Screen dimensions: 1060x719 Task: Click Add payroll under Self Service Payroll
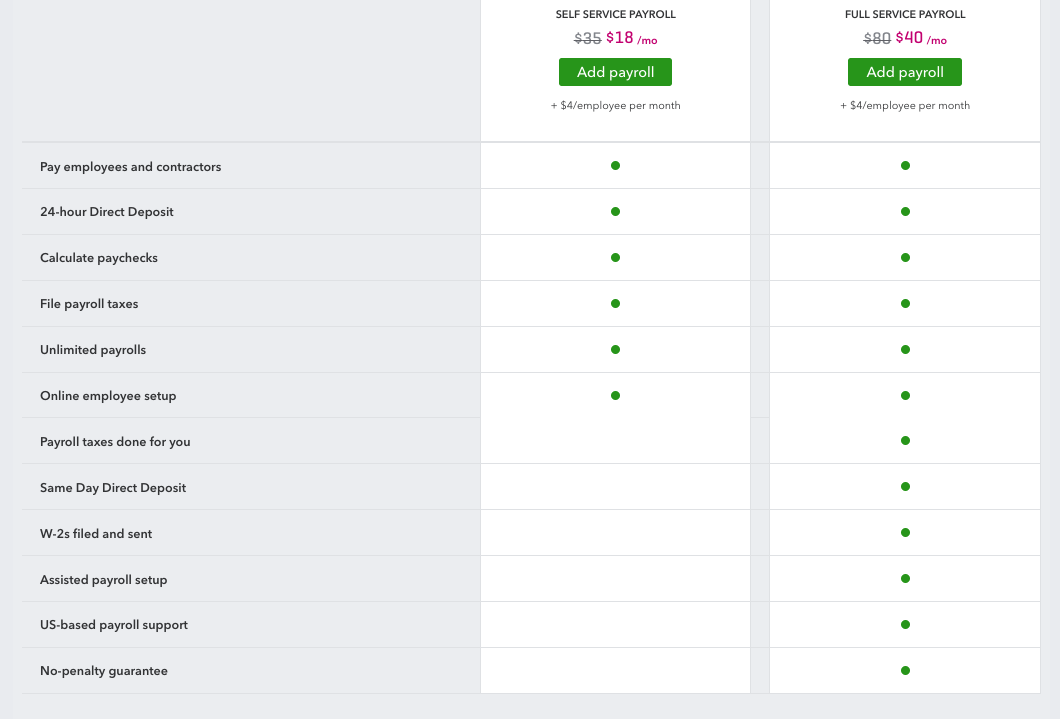tap(615, 72)
